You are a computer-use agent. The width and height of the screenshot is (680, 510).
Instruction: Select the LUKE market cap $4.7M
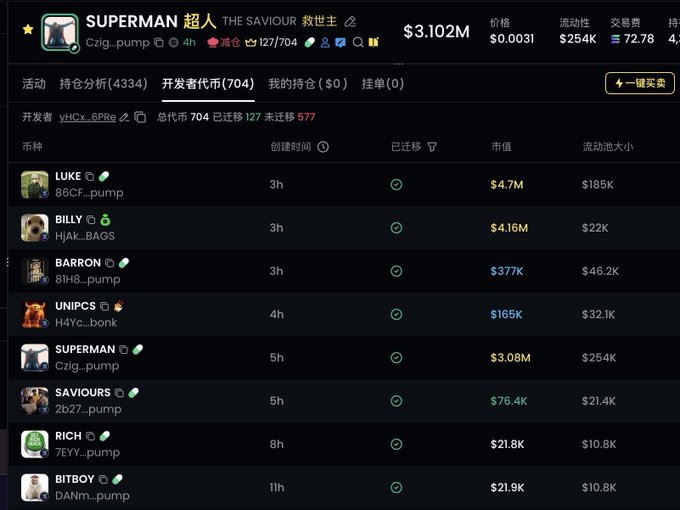click(507, 185)
